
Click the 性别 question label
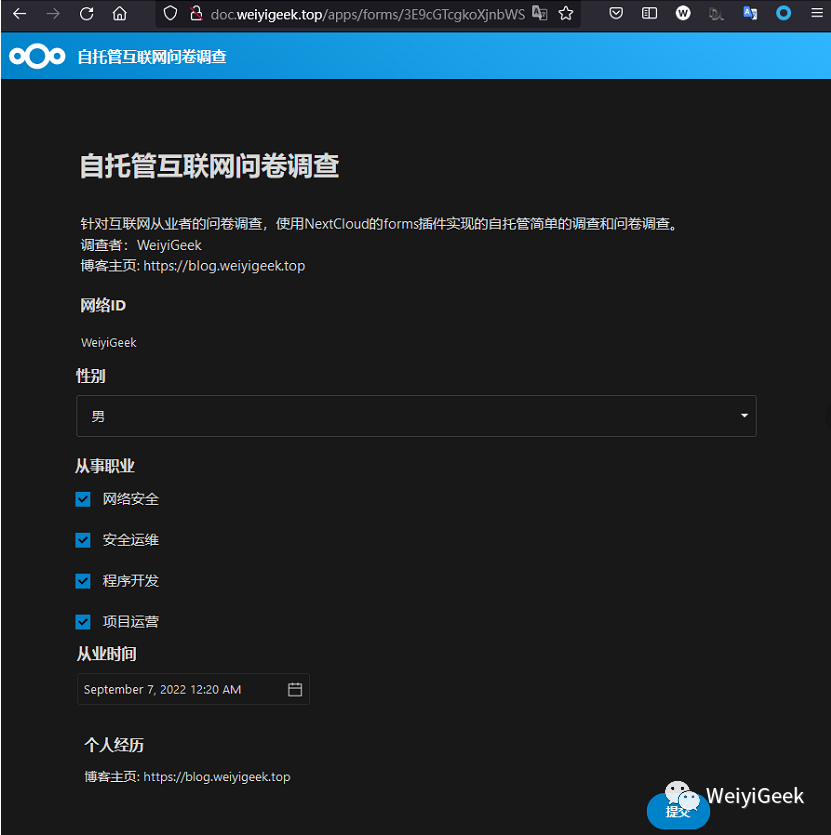91,376
